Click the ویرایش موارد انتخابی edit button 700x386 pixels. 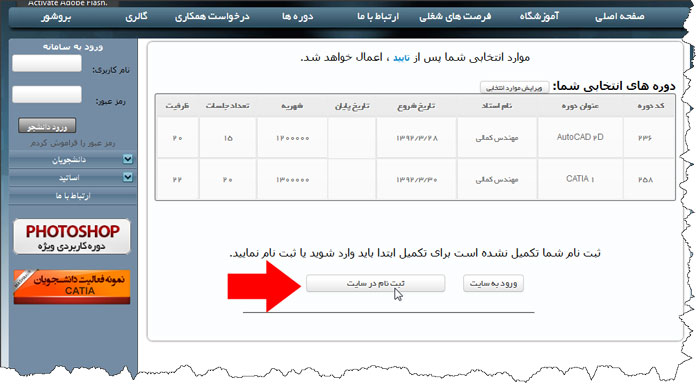click(x=514, y=87)
